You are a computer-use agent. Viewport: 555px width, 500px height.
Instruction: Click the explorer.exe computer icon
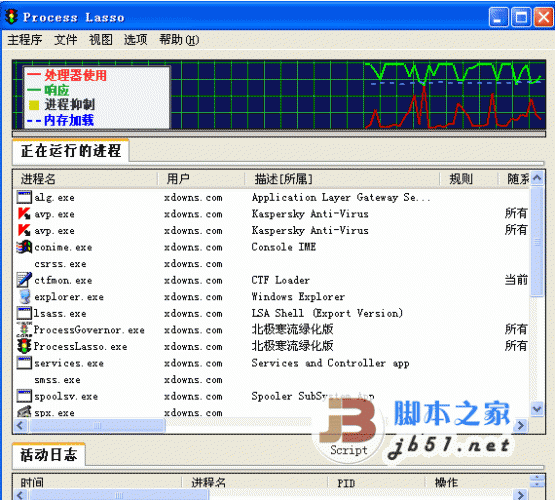[25, 297]
